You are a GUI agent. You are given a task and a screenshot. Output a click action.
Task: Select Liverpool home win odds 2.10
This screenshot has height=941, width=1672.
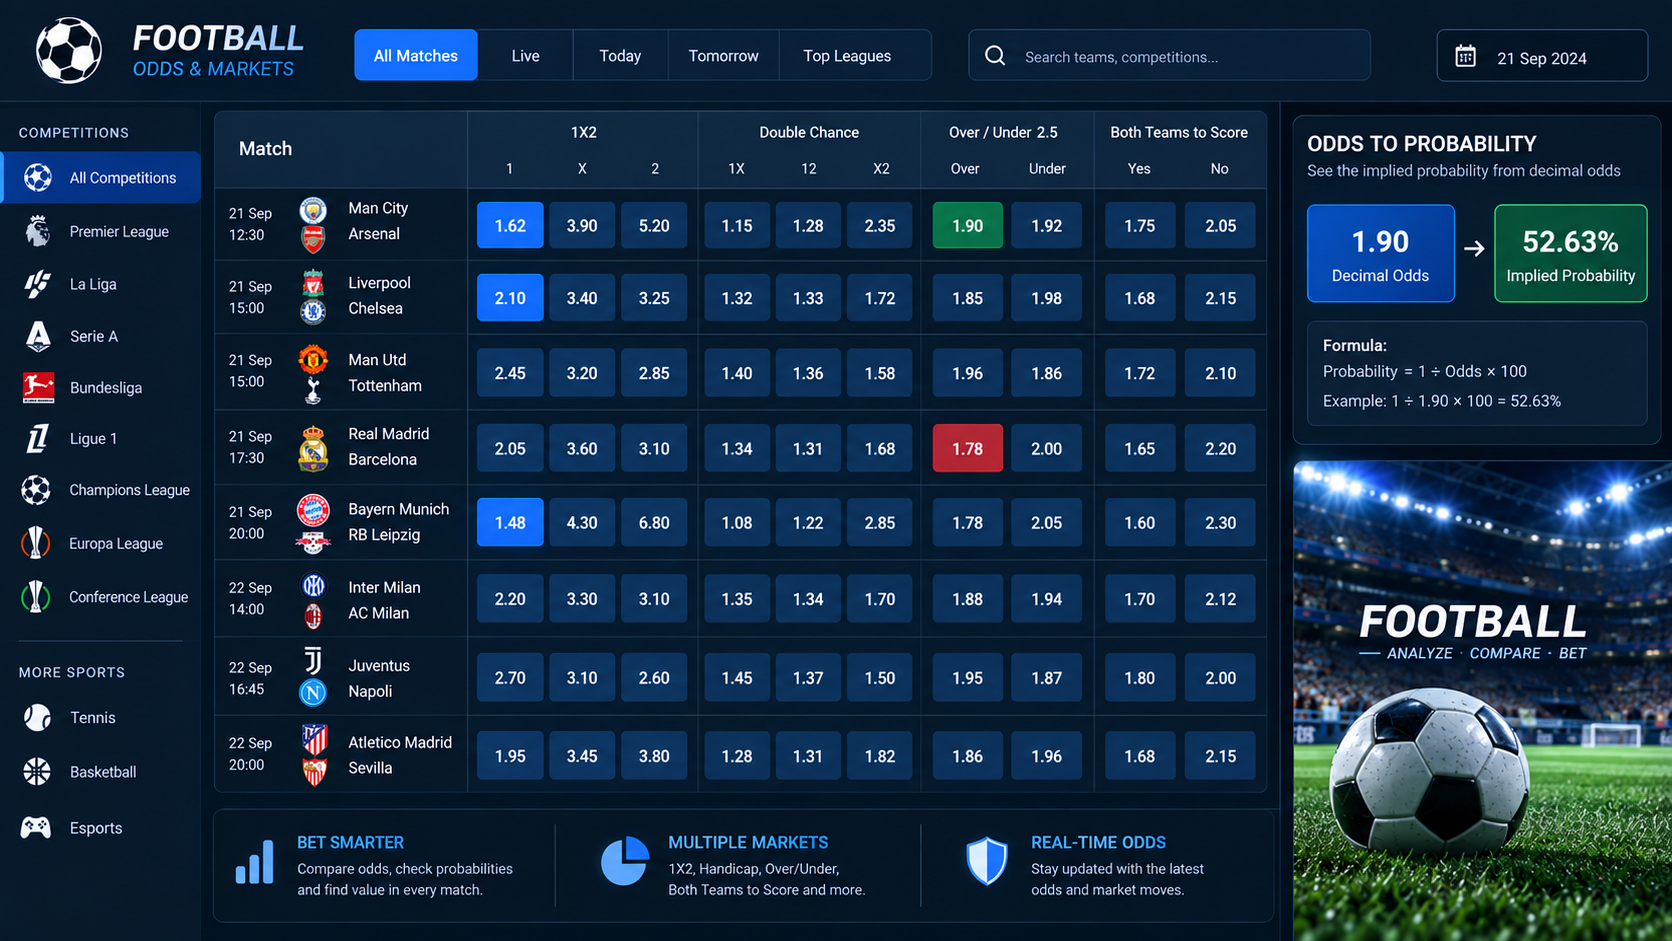[510, 298]
